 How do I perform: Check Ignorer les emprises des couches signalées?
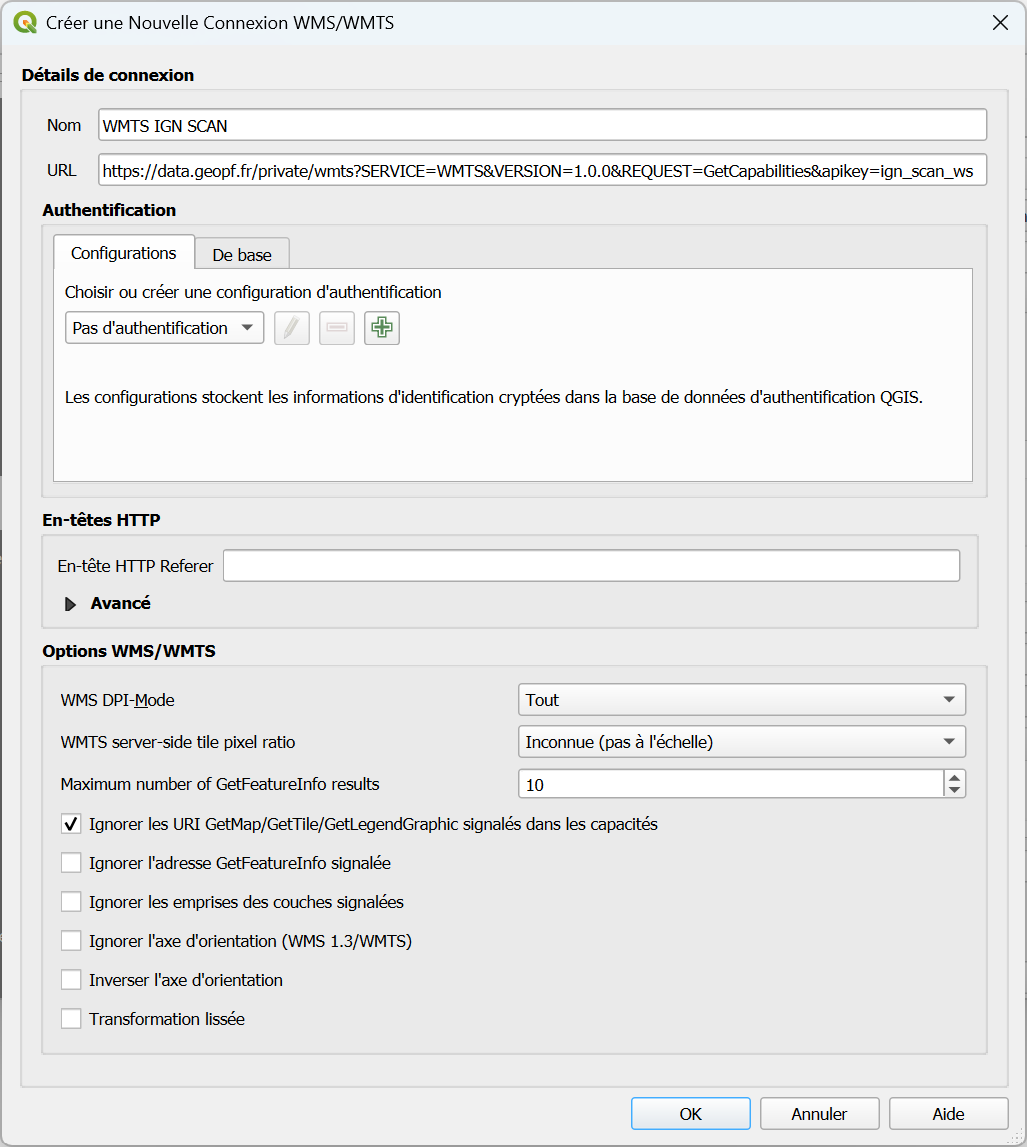71,902
